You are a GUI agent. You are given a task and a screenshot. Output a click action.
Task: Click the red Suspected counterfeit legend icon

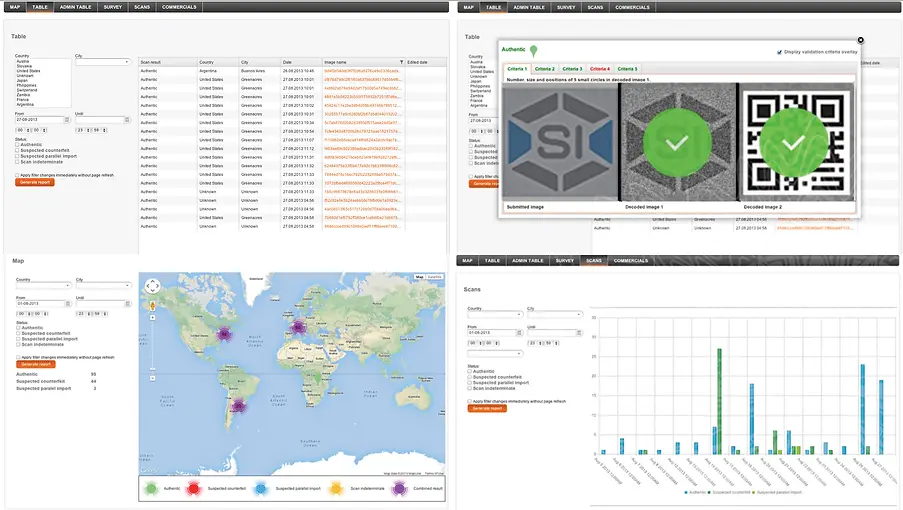click(x=194, y=489)
